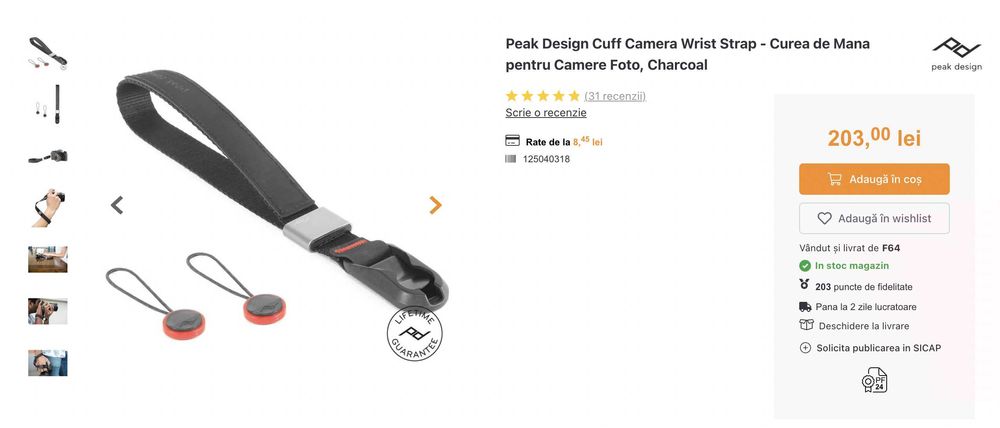Image resolution: width=1000 pixels, height=428 pixels.
Task: Click Scrie o recenzie link
Action: (546, 112)
